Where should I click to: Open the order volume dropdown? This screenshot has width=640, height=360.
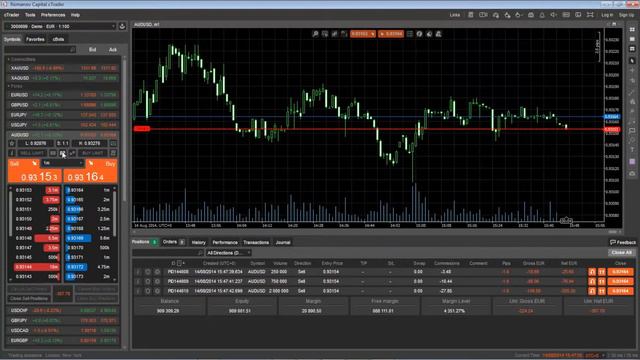(62, 163)
